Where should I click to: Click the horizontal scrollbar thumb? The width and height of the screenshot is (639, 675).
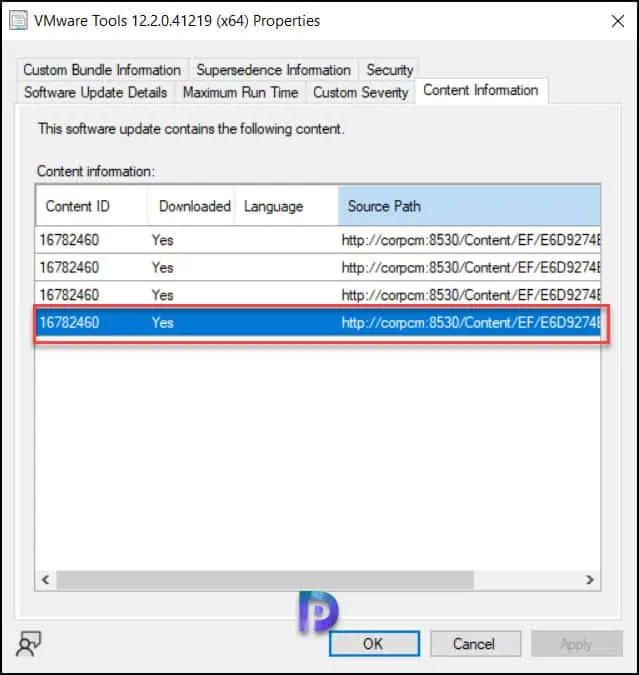coord(265,580)
